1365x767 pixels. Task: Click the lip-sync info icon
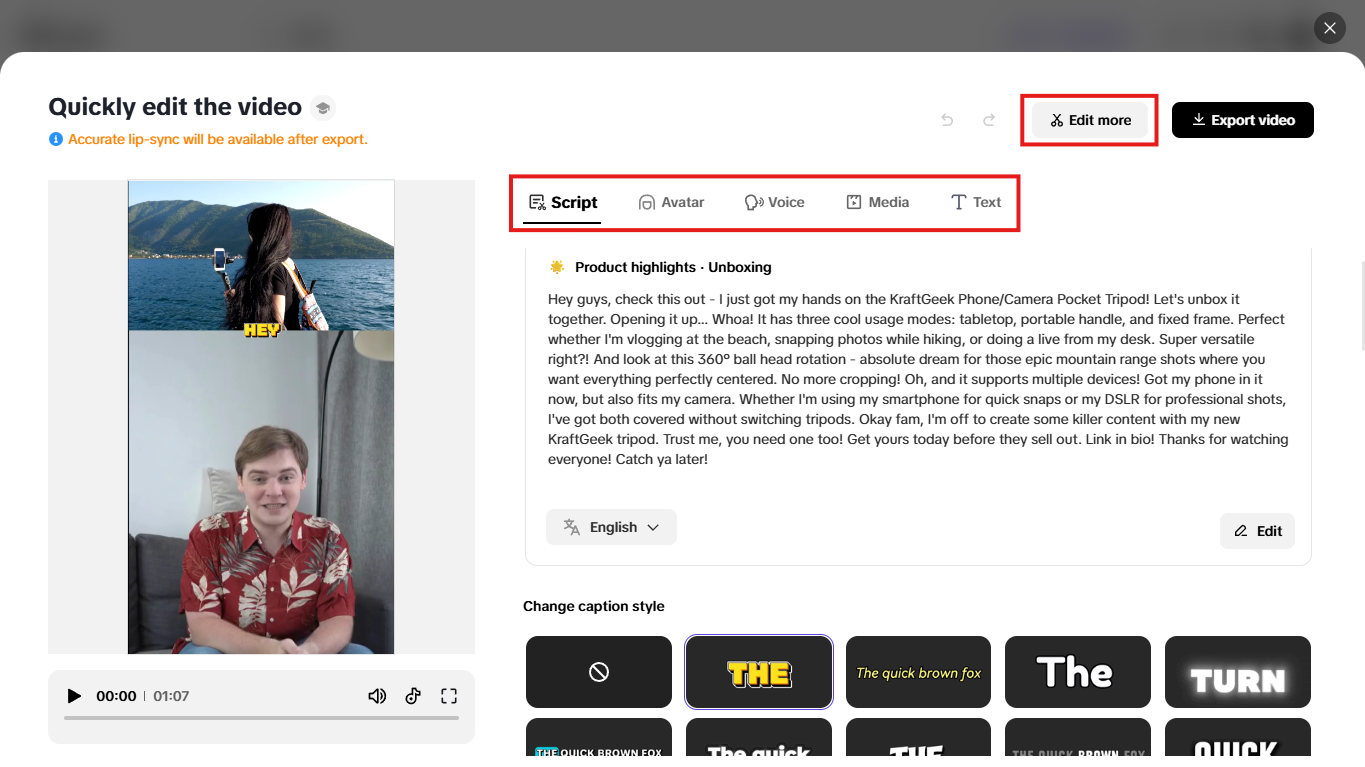(56, 139)
